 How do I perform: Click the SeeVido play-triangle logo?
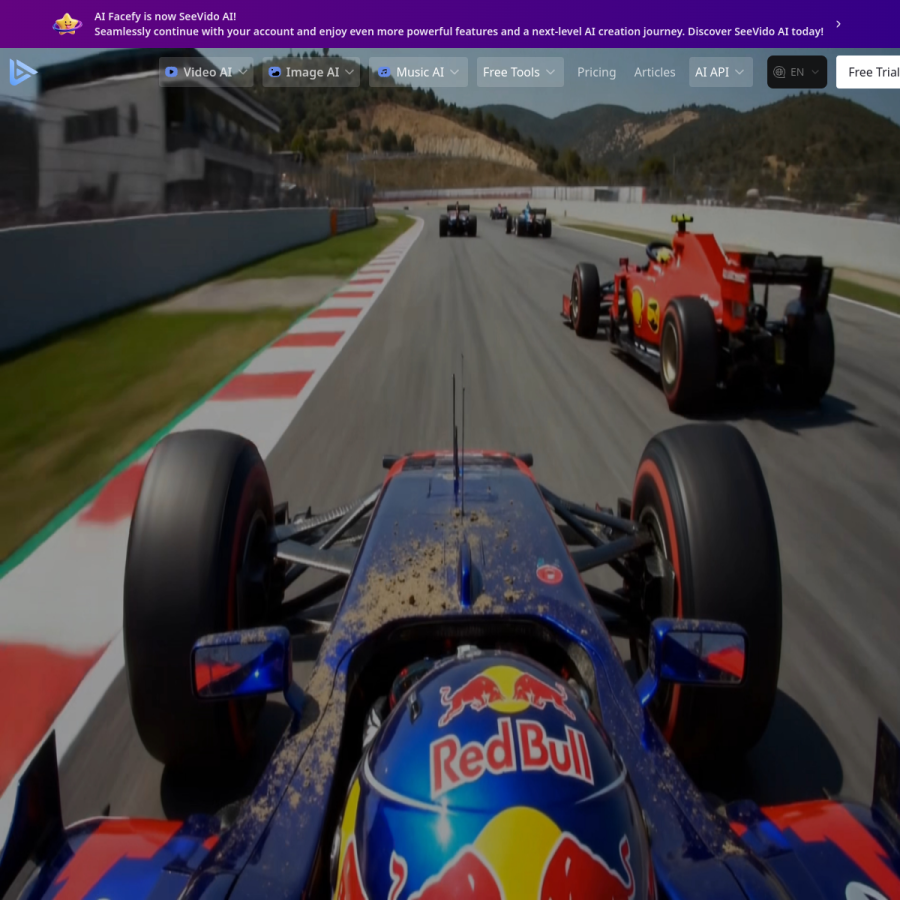tap(23, 72)
